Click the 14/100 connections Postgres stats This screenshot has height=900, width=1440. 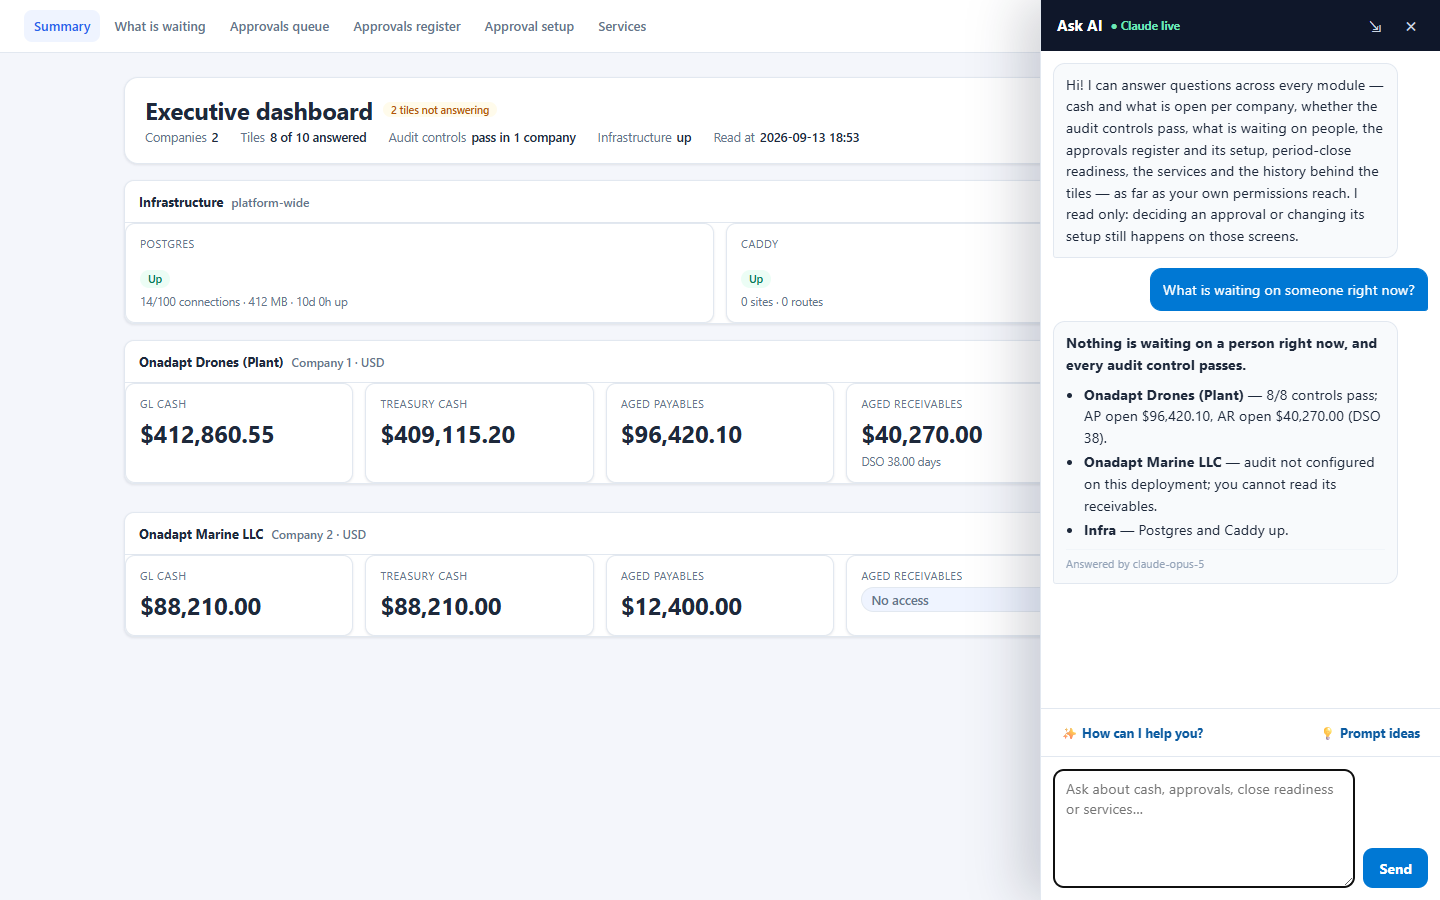point(244,302)
